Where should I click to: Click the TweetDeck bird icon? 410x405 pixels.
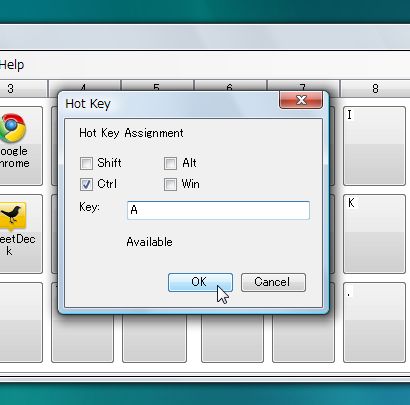(x=12, y=216)
